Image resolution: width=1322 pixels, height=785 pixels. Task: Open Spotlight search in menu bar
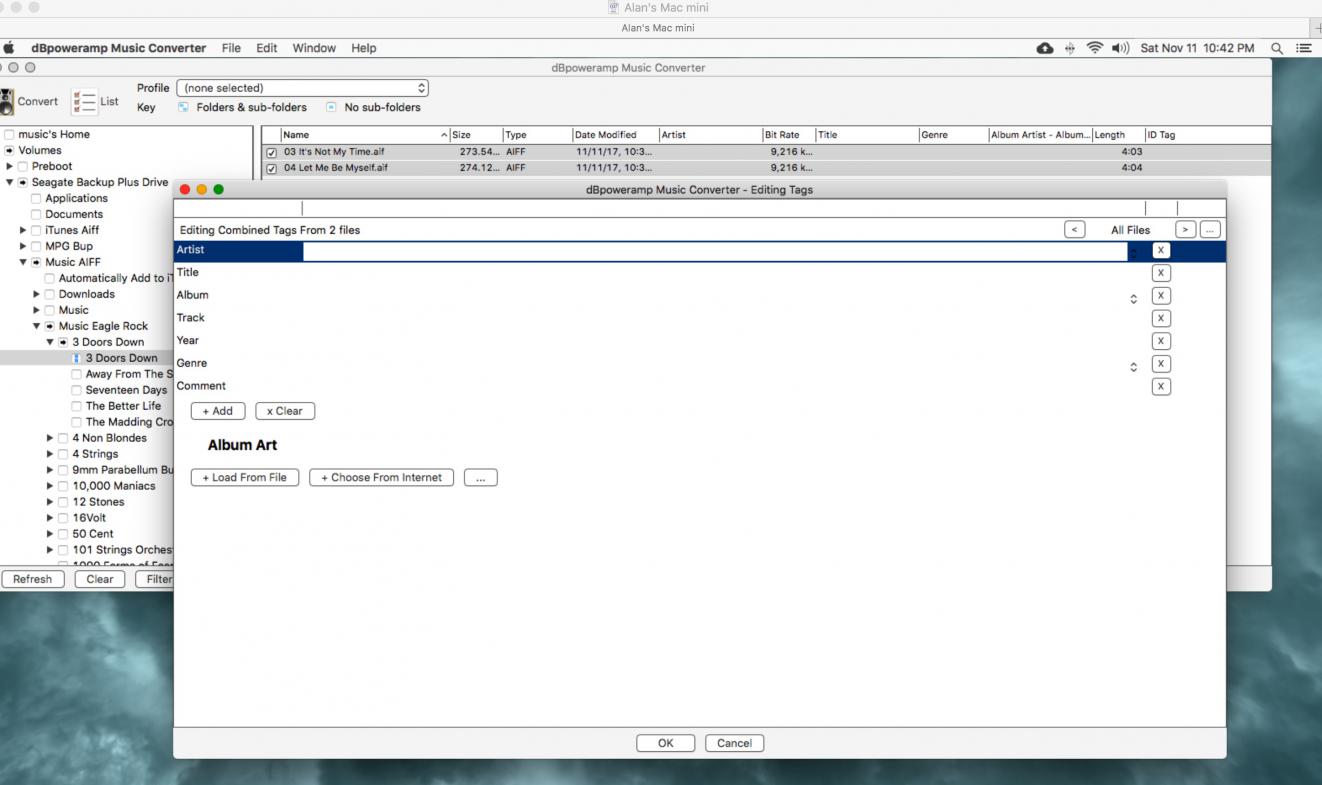[1277, 48]
